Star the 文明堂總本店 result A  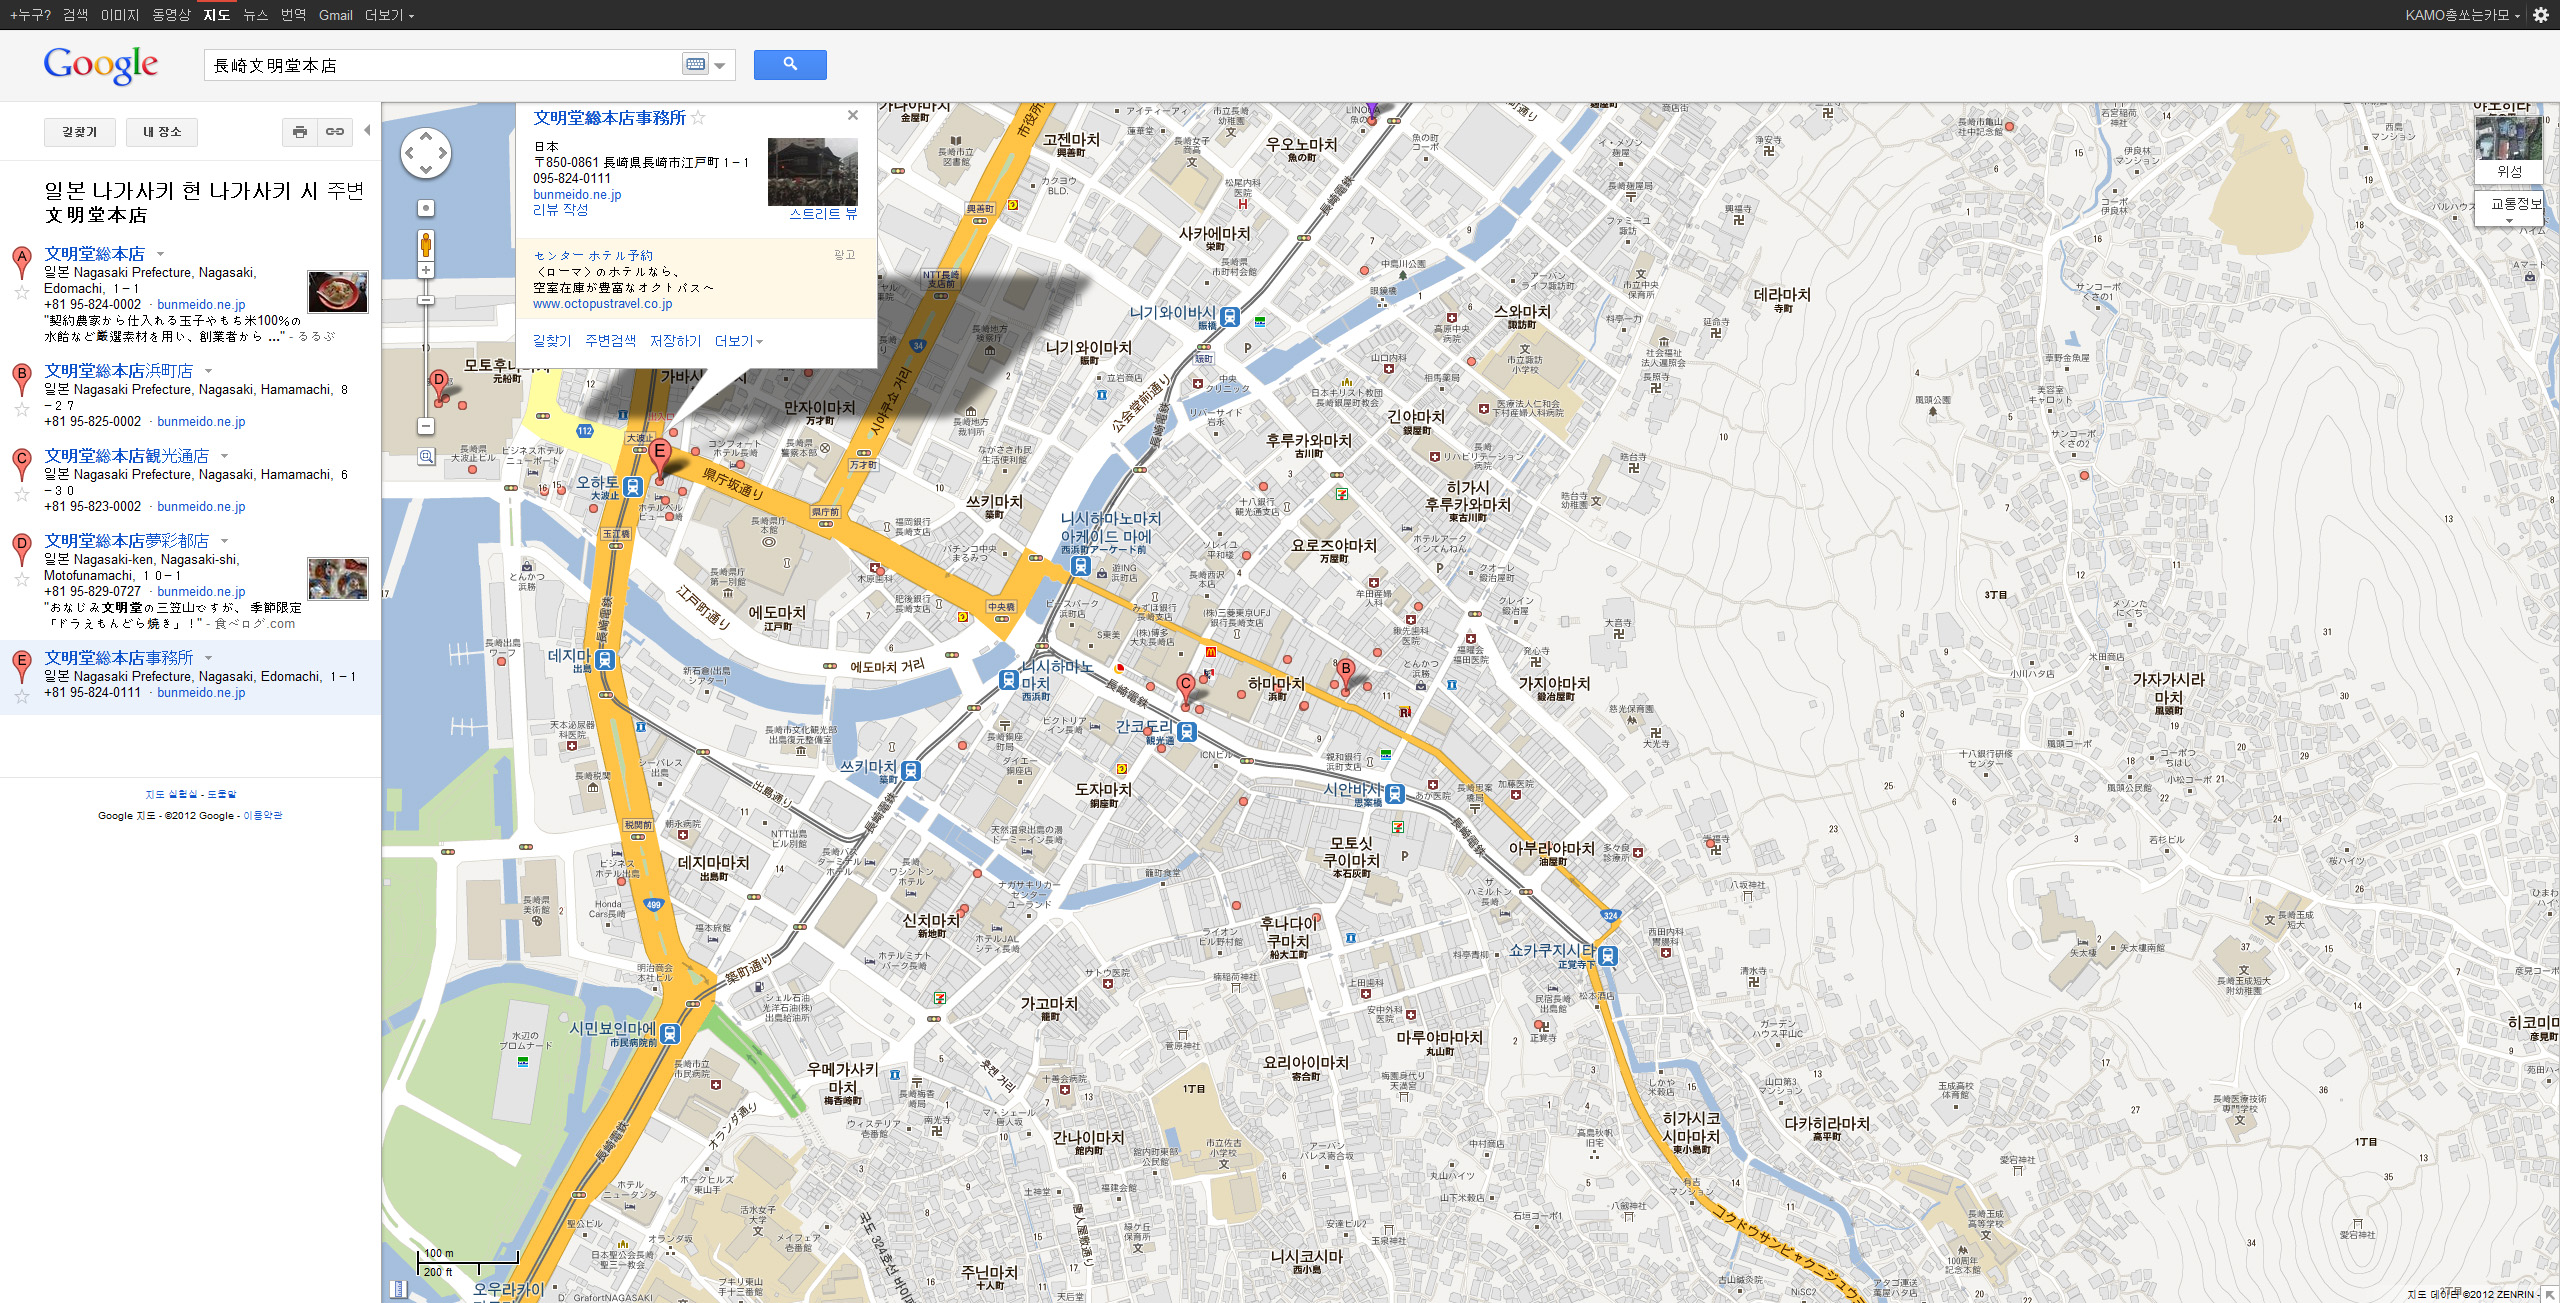21,292
